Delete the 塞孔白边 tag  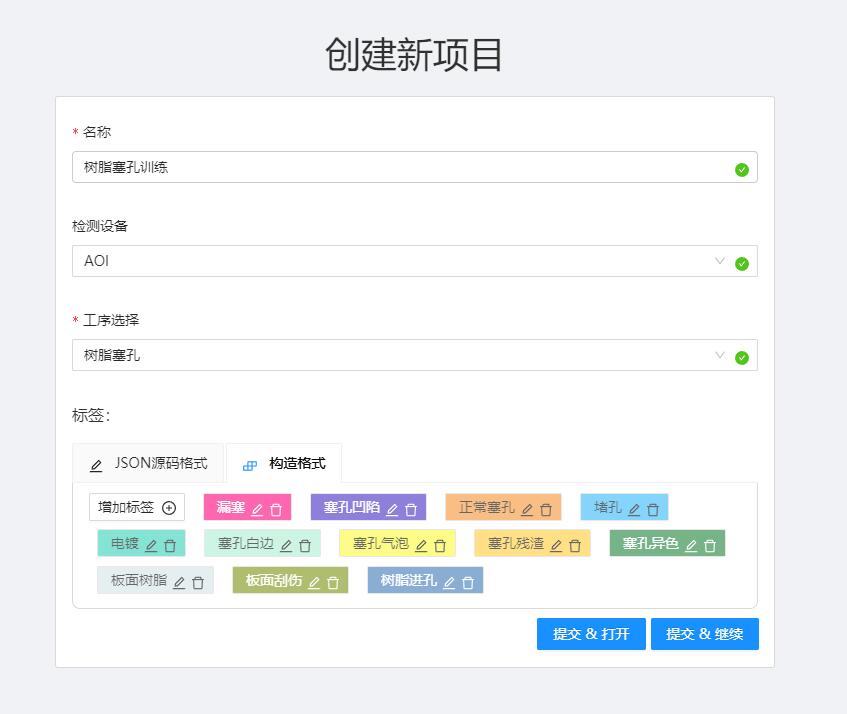coord(305,546)
